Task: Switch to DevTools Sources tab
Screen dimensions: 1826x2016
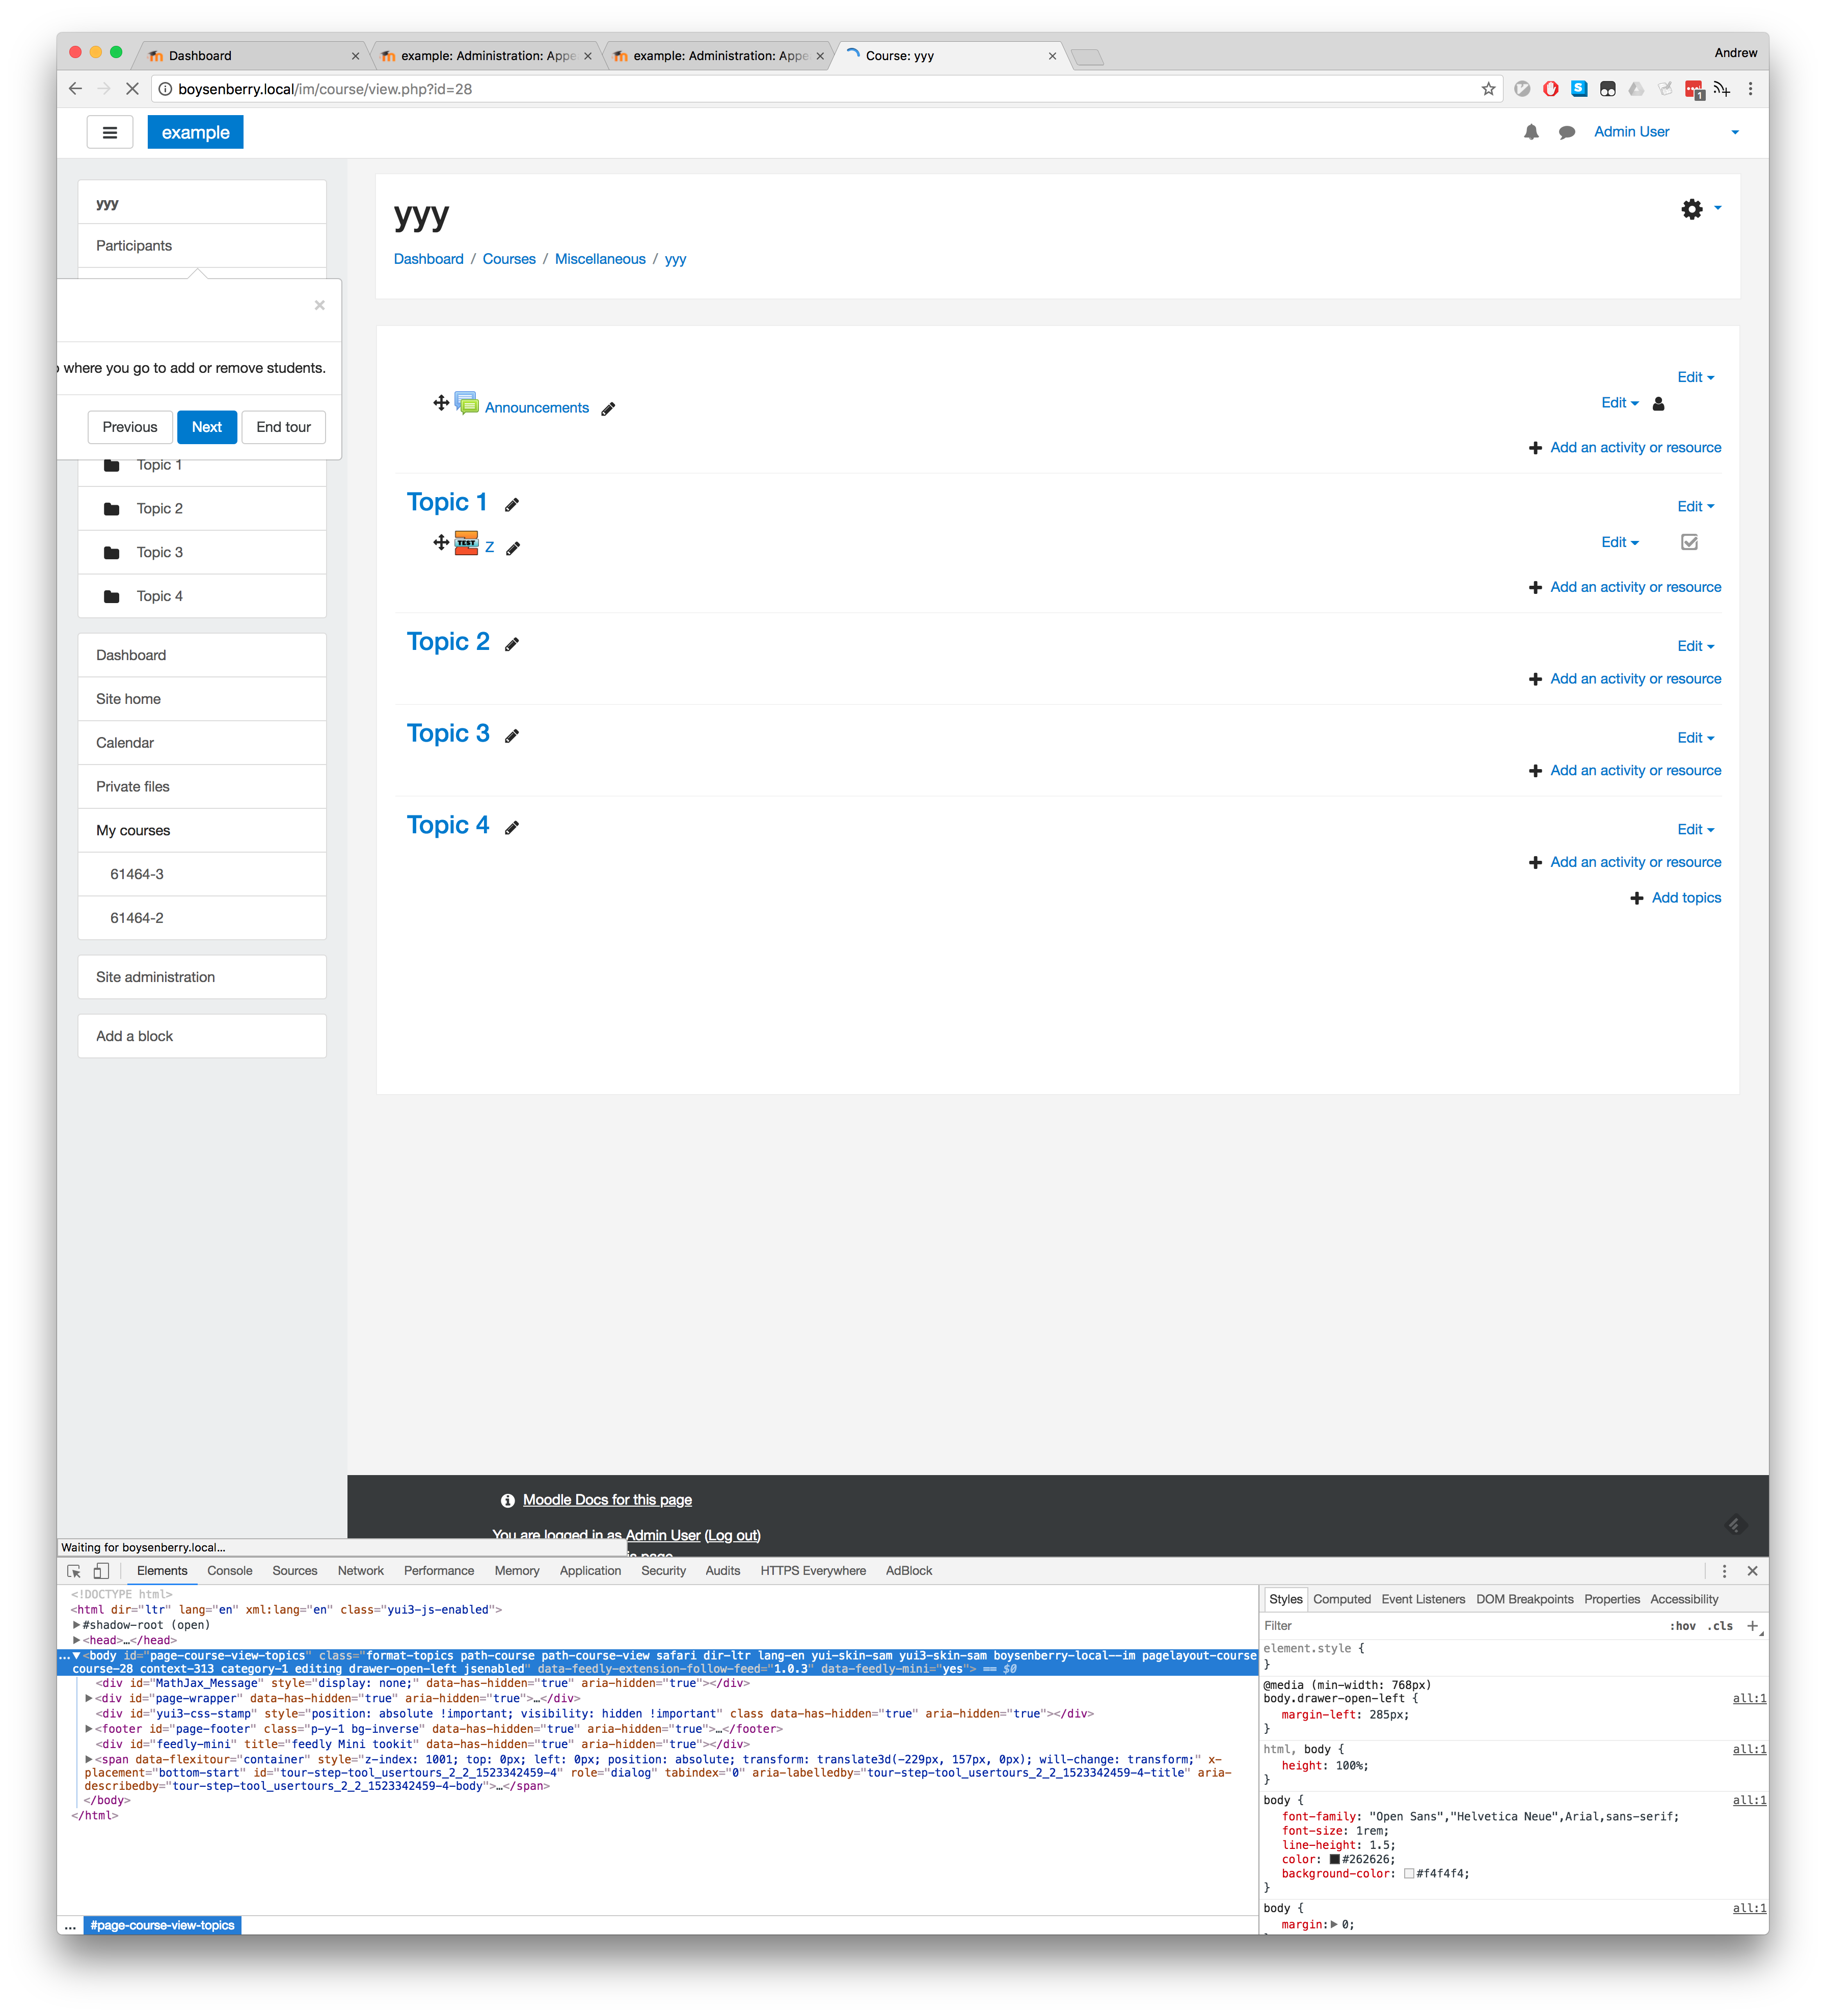Action: (x=295, y=1571)
